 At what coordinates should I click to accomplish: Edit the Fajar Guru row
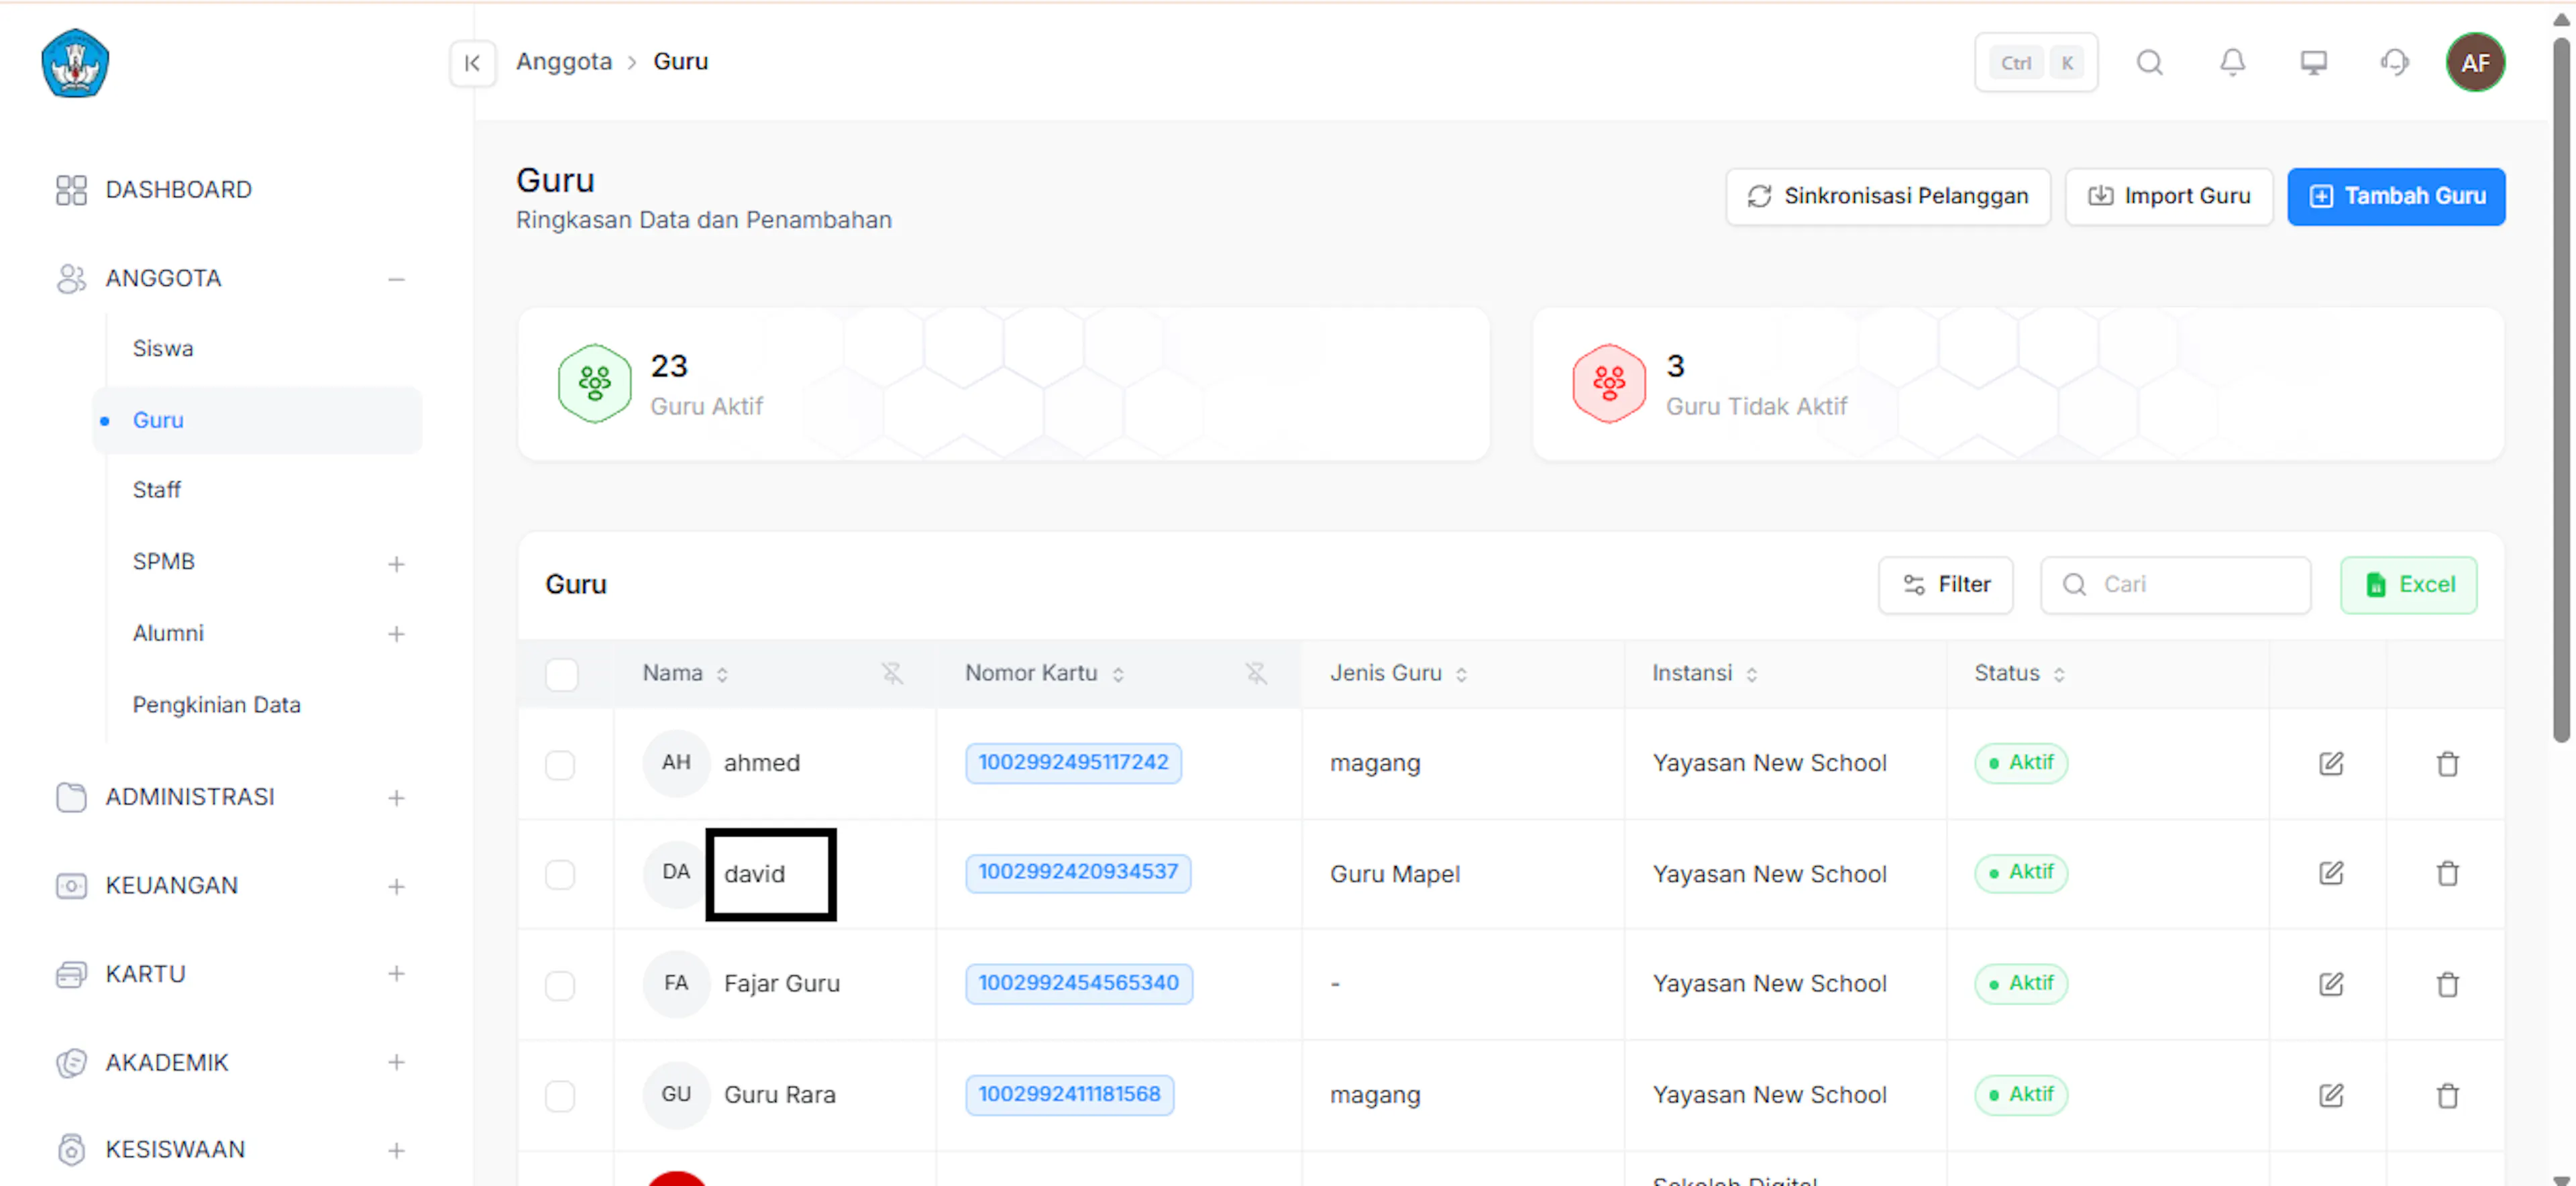[x=2331, y=984]
